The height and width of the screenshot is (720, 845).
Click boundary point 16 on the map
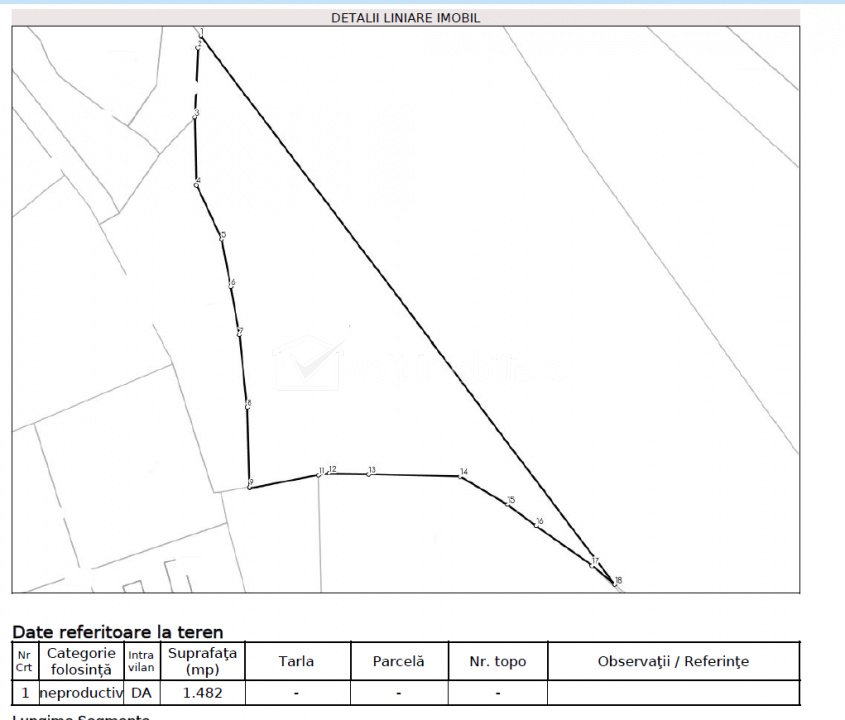pyautogui.click(x=536, y=523)
